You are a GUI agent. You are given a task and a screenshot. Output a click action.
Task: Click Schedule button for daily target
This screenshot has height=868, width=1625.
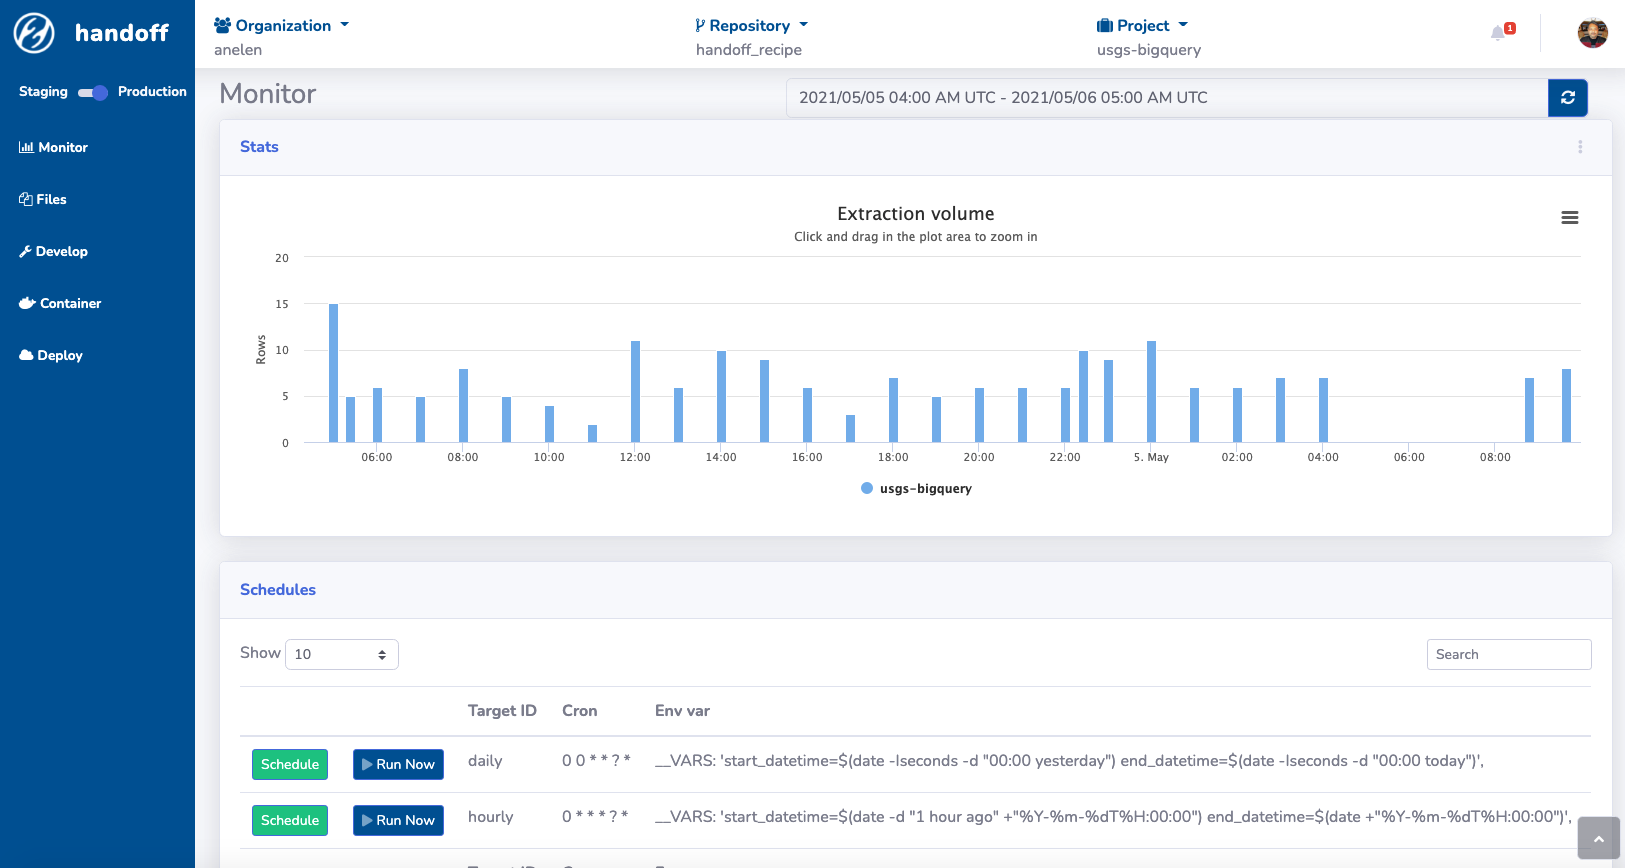(290, 764)
